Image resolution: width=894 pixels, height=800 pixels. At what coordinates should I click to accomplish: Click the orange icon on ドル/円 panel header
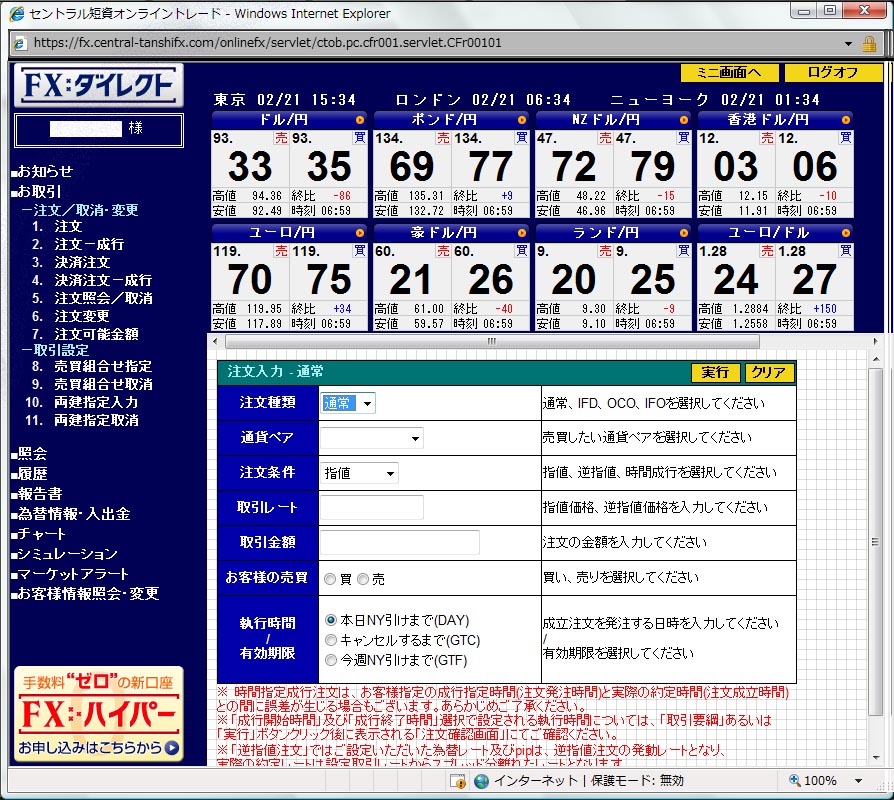pos(359,120)
